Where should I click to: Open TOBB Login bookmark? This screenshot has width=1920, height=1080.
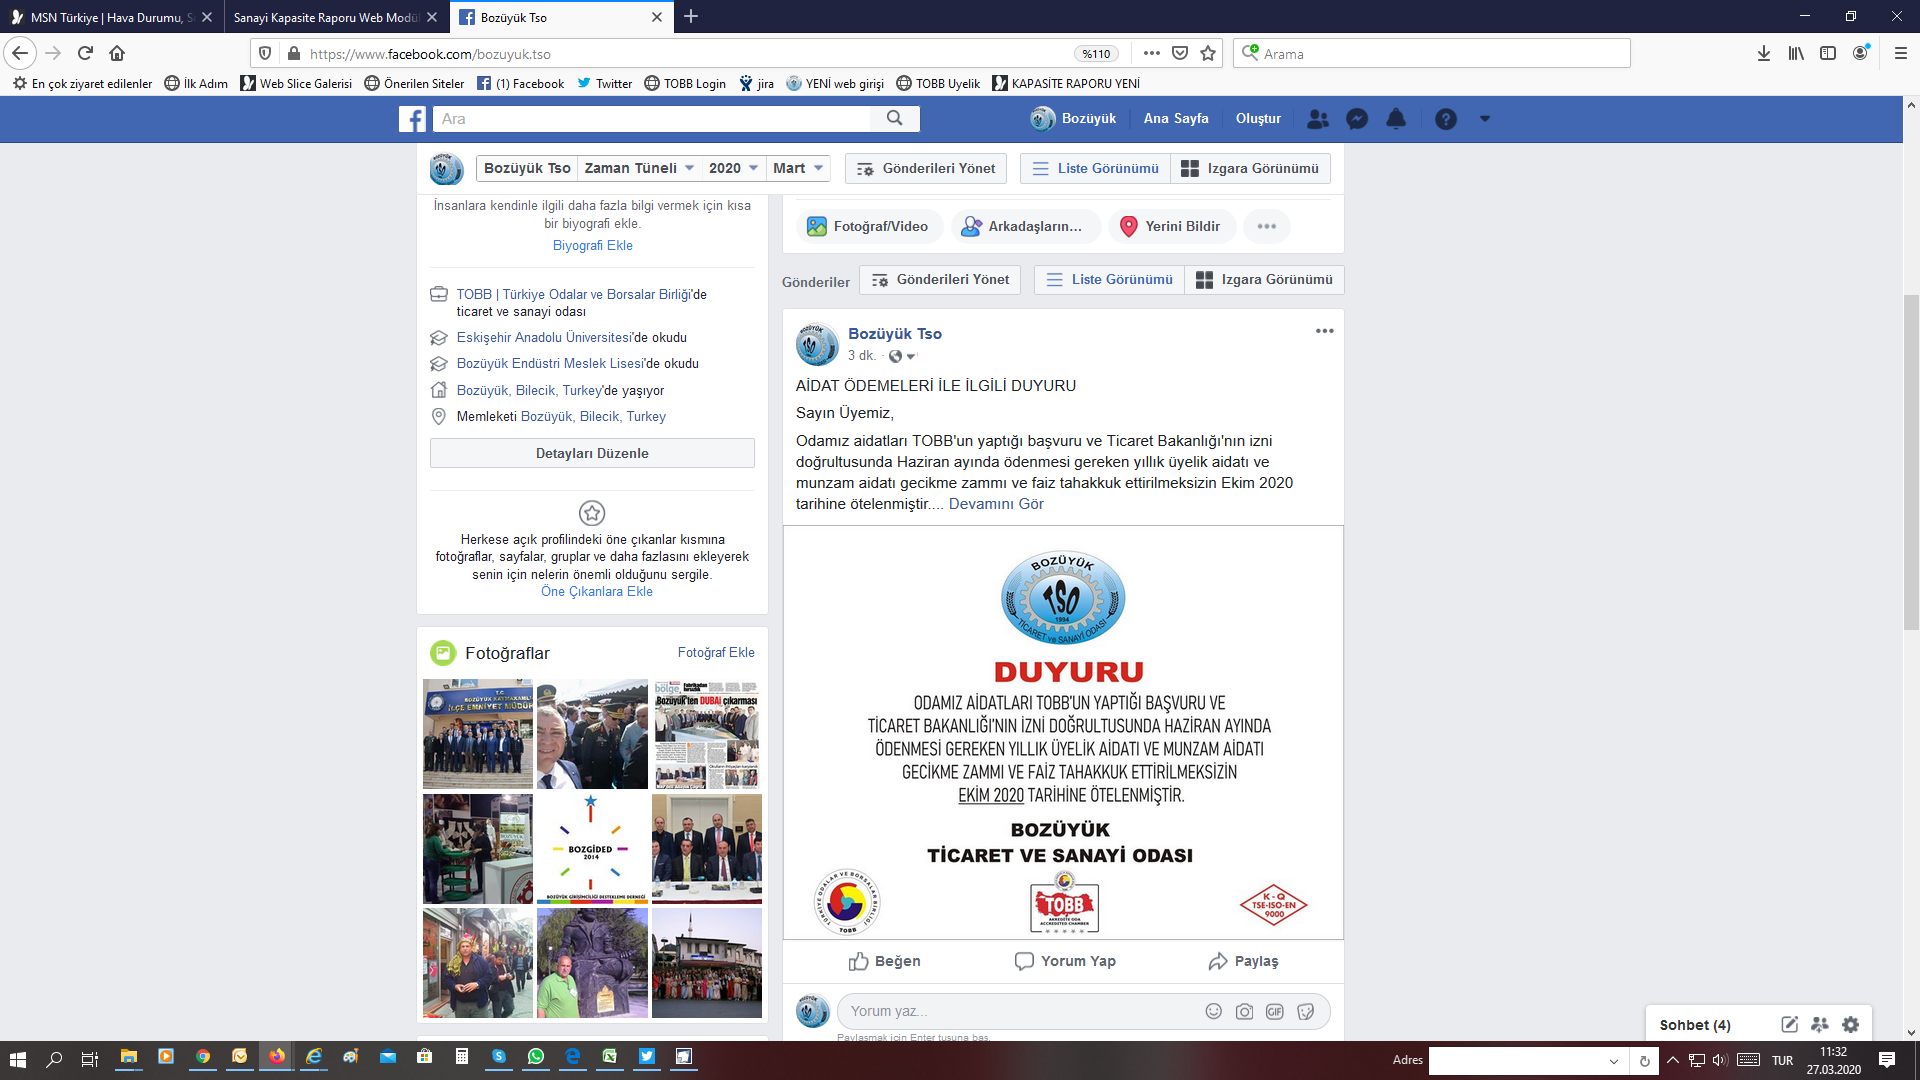click(685, 84)
